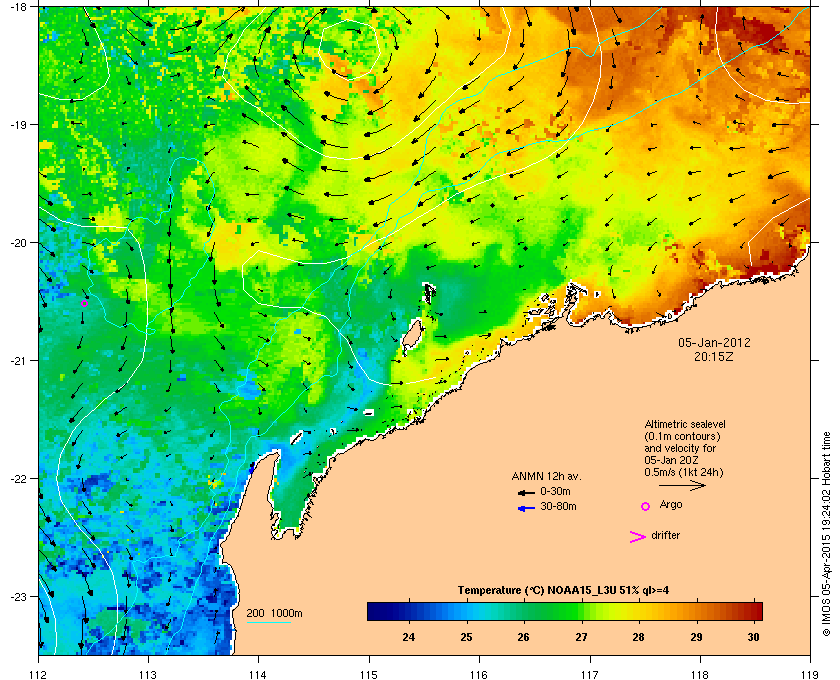The width and height of the screenshot is (840, 680).
Task: Click the '-19' latitude axis label
Action: (18, 125)
